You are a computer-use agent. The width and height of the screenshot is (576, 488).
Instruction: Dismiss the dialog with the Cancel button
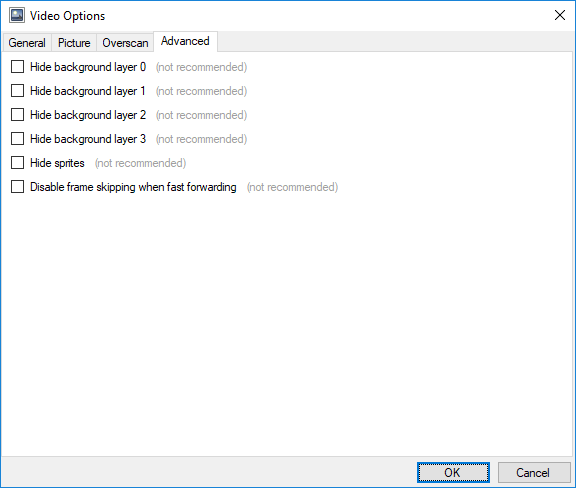(x=534, y=472)
